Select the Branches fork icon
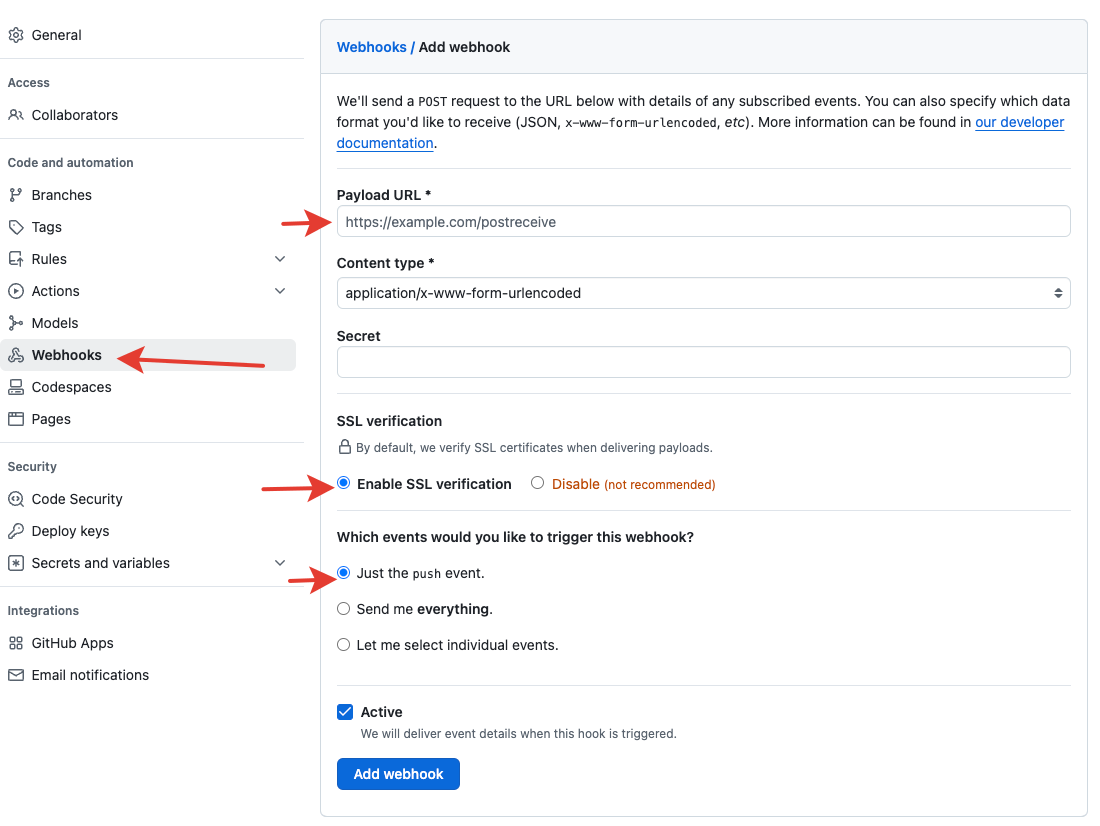Screen dimensions: 1100x826 pos(16,194)
